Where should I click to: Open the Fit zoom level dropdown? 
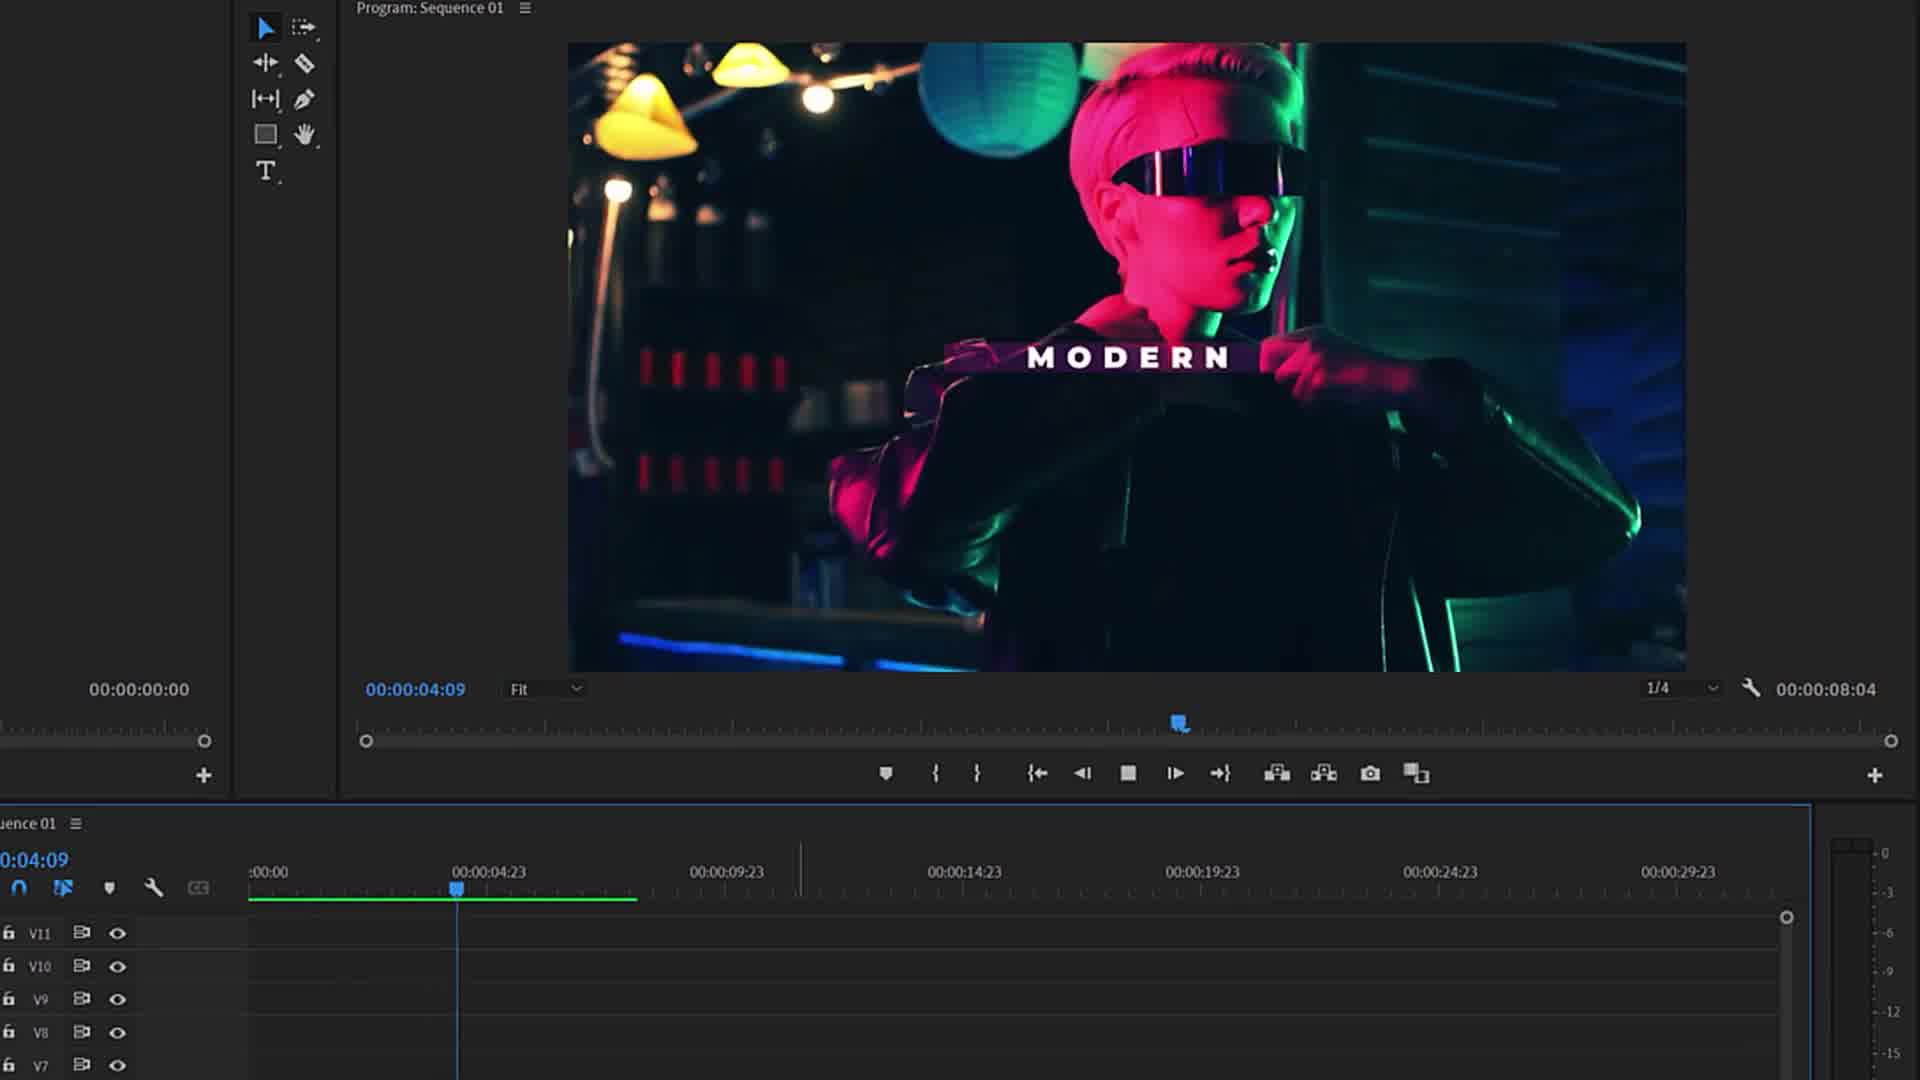point(545,689)
